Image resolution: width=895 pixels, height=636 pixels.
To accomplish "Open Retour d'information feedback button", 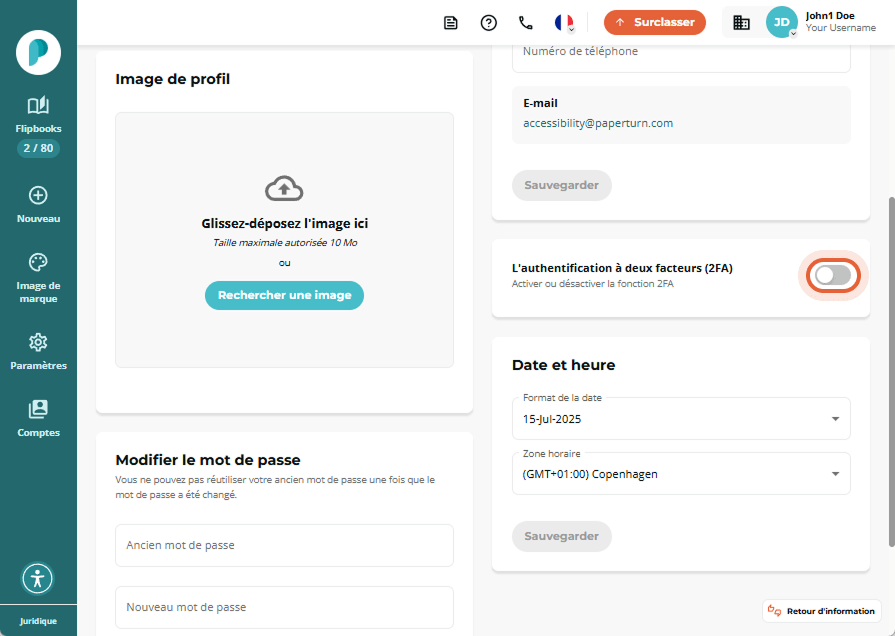I will (821, 611).
